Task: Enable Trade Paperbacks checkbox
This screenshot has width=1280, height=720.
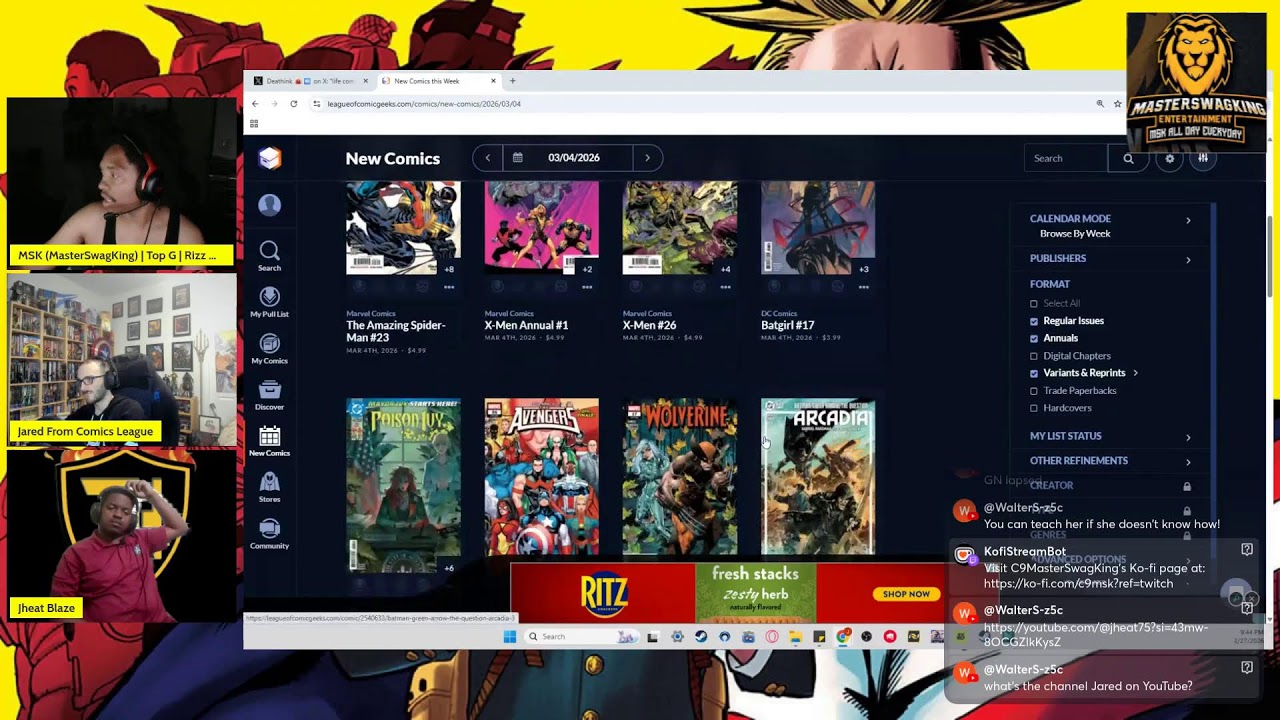Action: [1034, 391]
